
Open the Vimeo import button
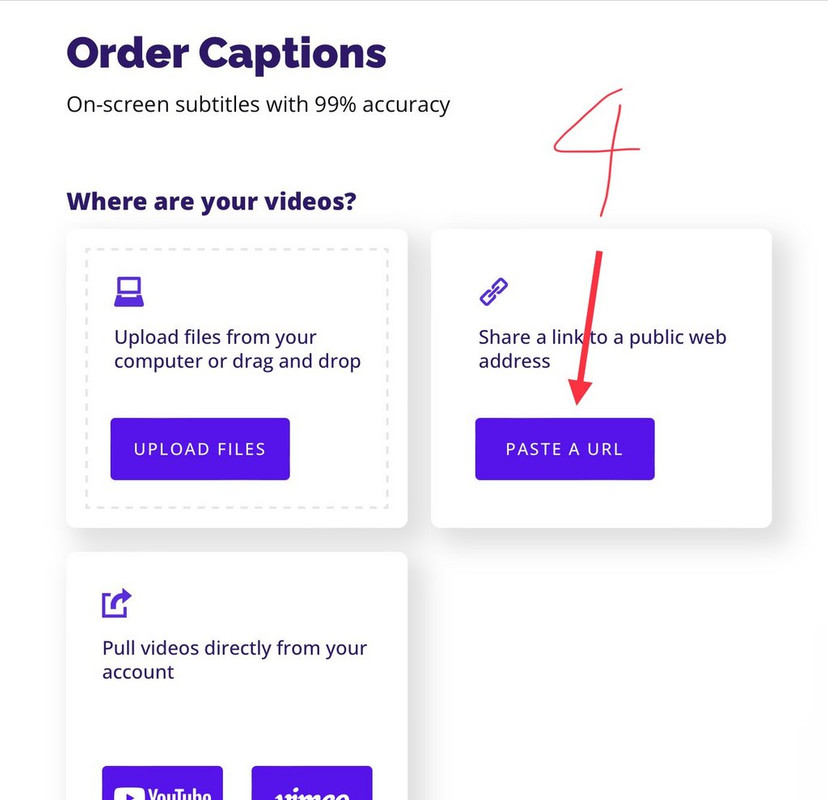pyautogui.click(x=312, y=783)
